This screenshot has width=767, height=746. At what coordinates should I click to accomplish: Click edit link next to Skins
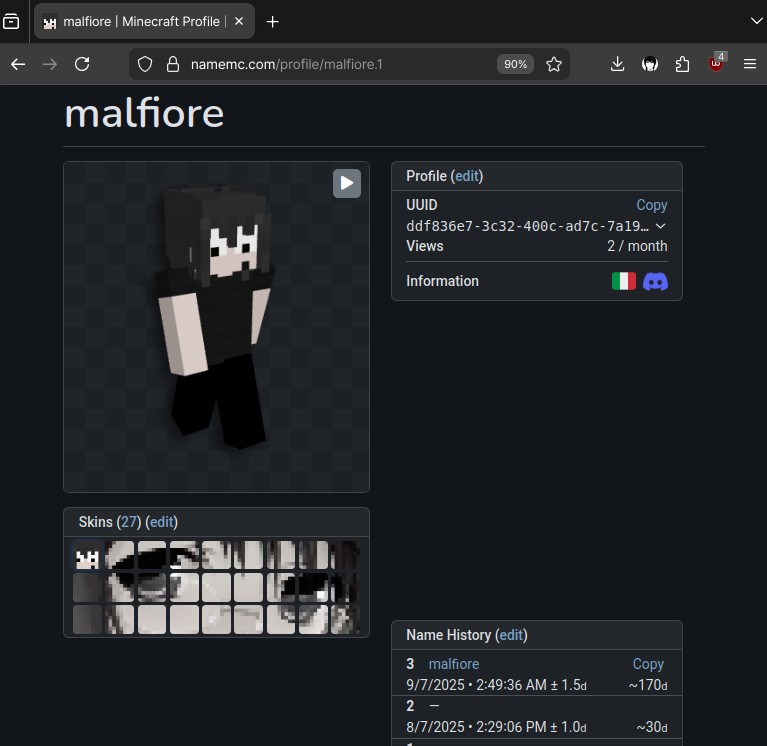tap(161, 522)
